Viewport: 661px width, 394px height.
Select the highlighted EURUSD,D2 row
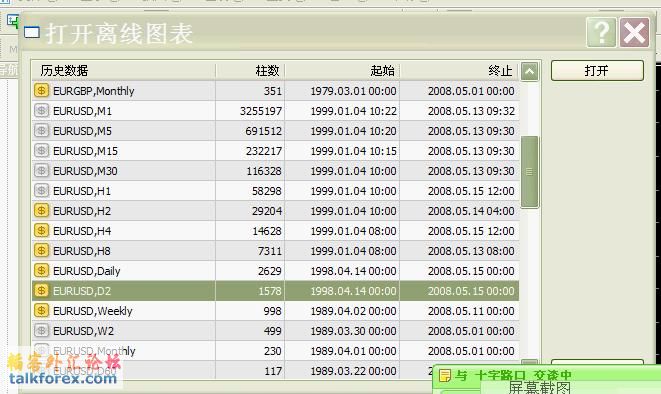(x=276, y=291)
